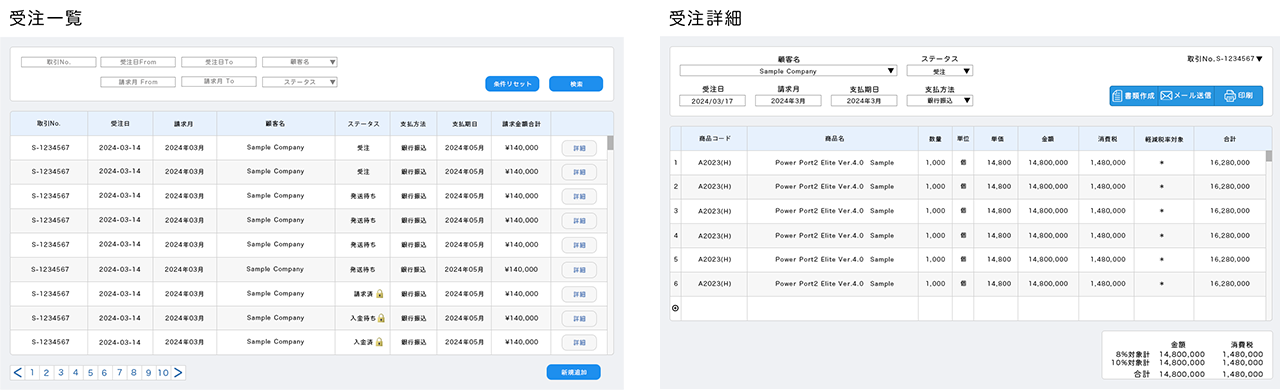Add new order with 新規追加
The height and width of the screenshot is (390, 1280).
(573, 372)
